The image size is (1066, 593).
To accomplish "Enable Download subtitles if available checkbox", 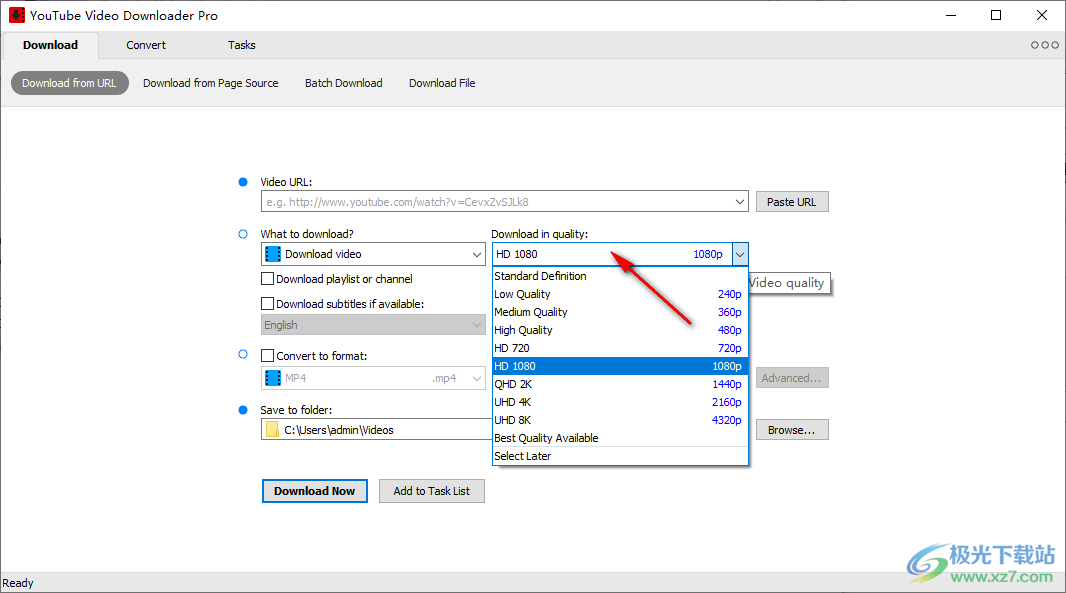I will pyautogui.click(x=268, y=304).
